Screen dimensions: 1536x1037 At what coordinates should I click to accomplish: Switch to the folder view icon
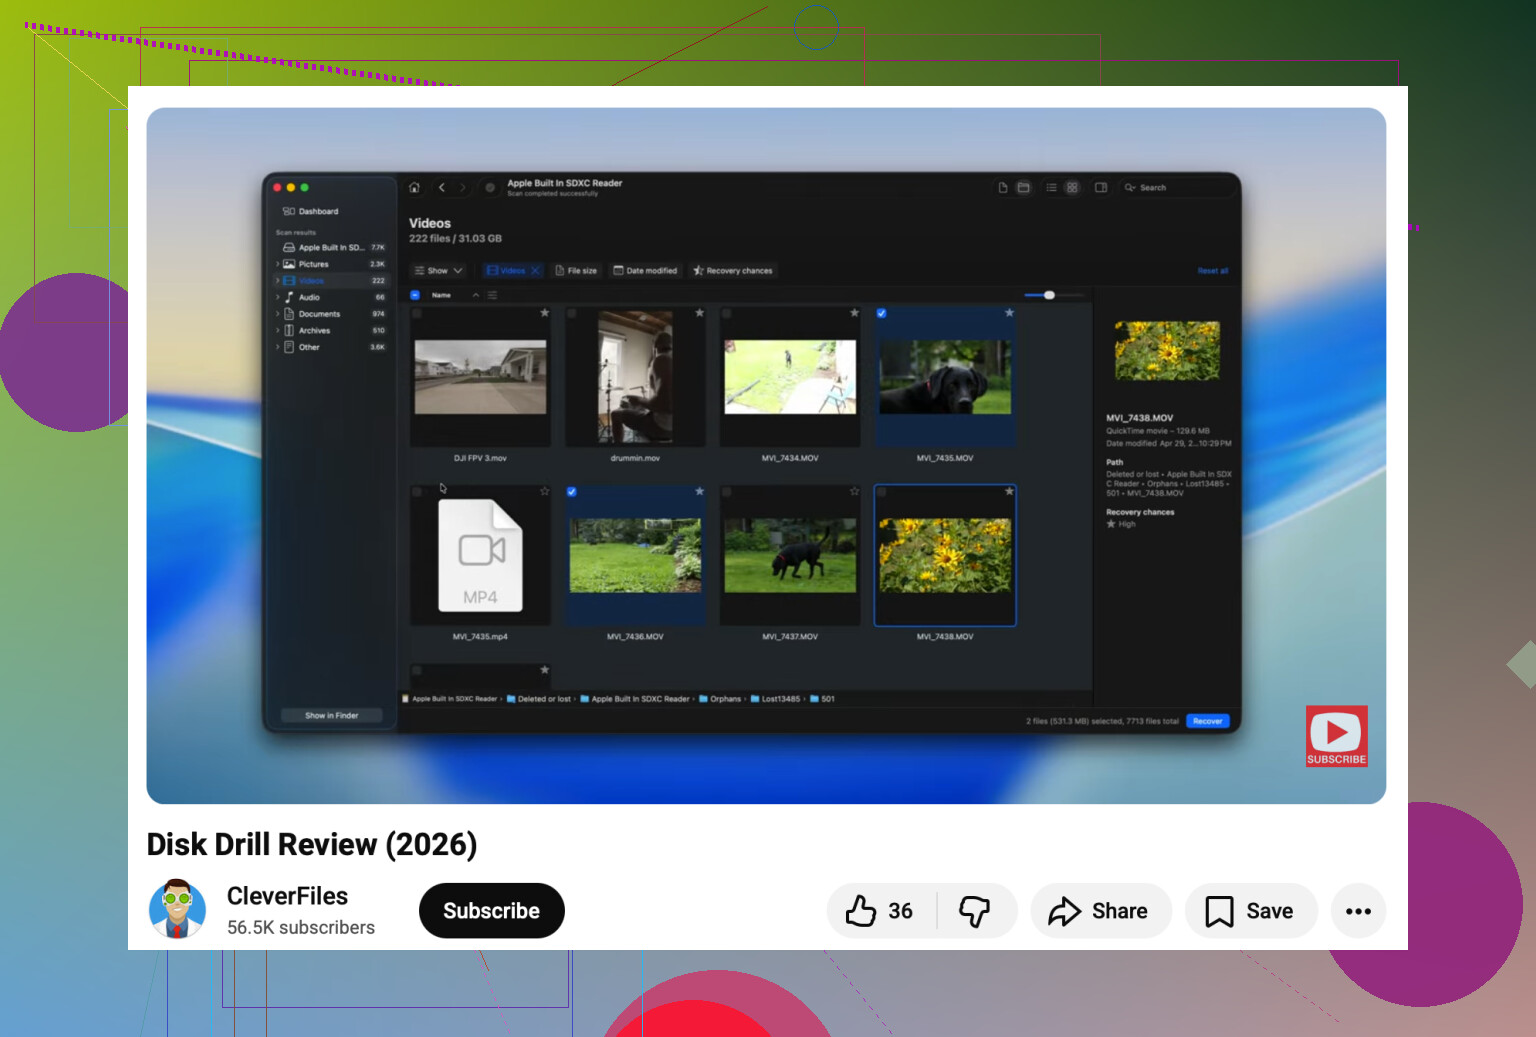pos(1024,188)
